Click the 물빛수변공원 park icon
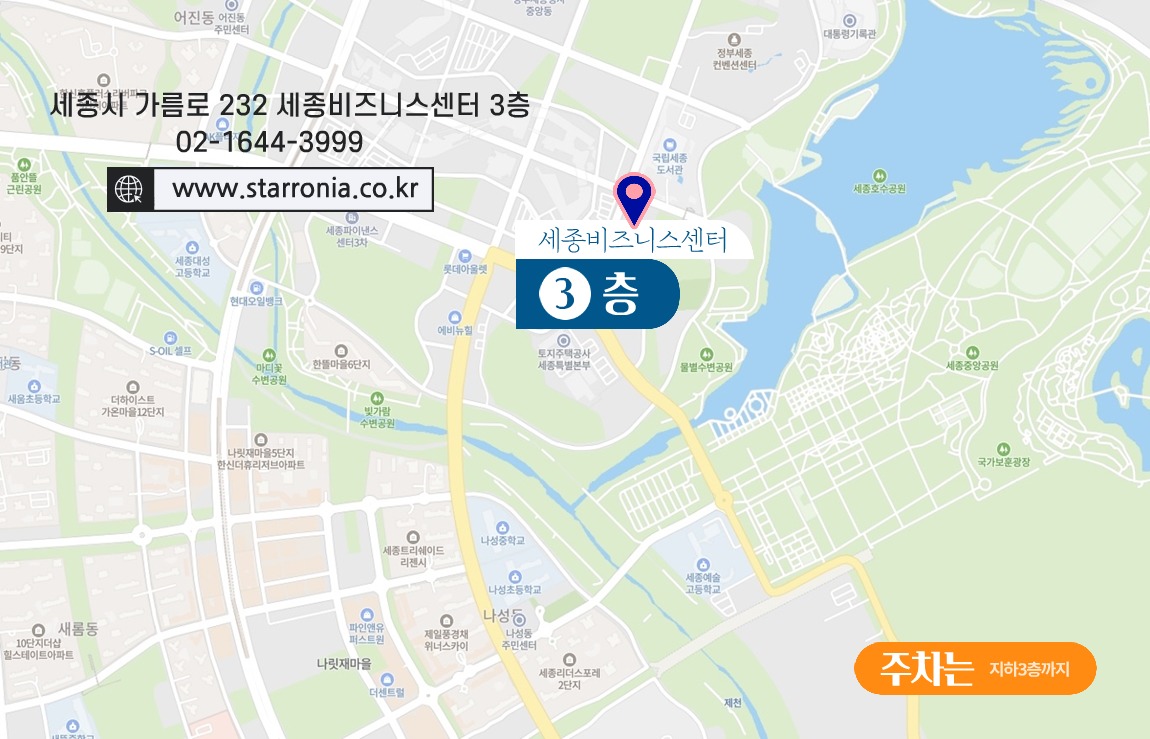1150x739 pixels. pos(706,354)
